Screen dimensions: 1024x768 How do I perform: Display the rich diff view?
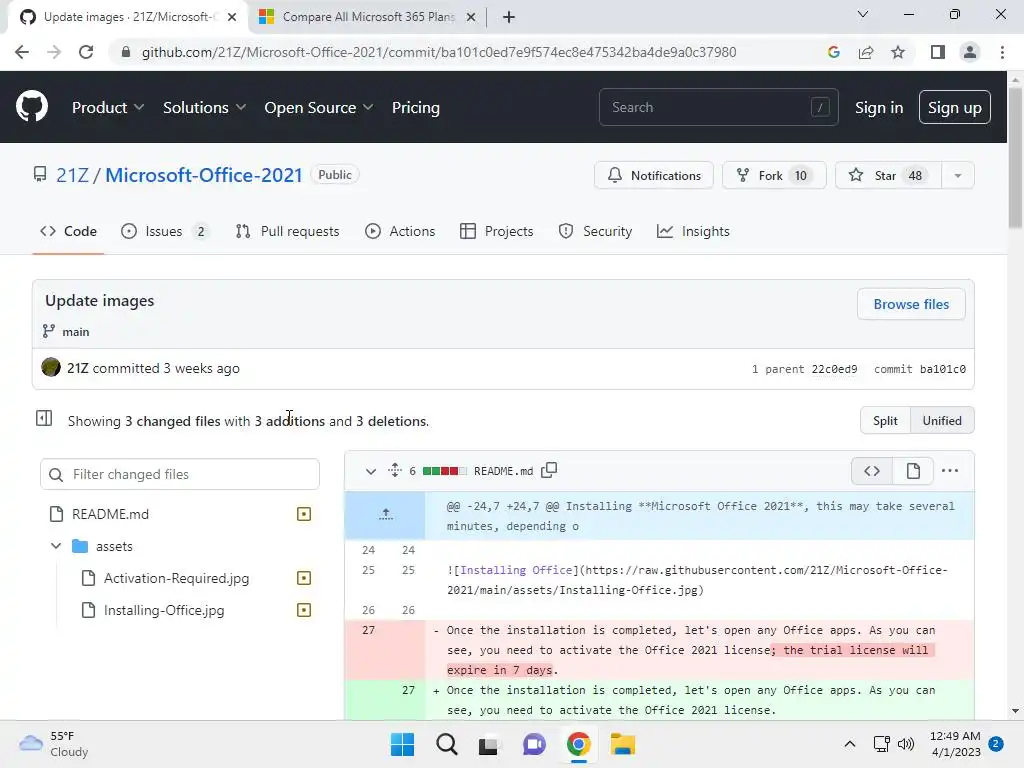click(913, 471)
